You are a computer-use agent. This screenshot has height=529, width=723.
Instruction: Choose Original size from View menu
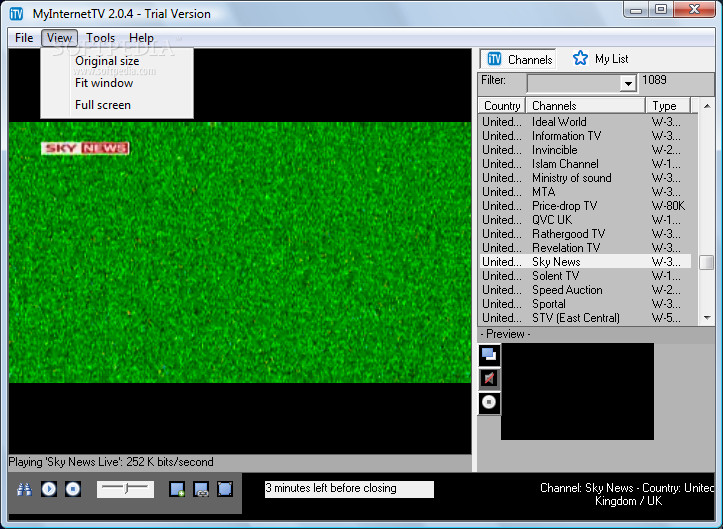pos(117,61)
